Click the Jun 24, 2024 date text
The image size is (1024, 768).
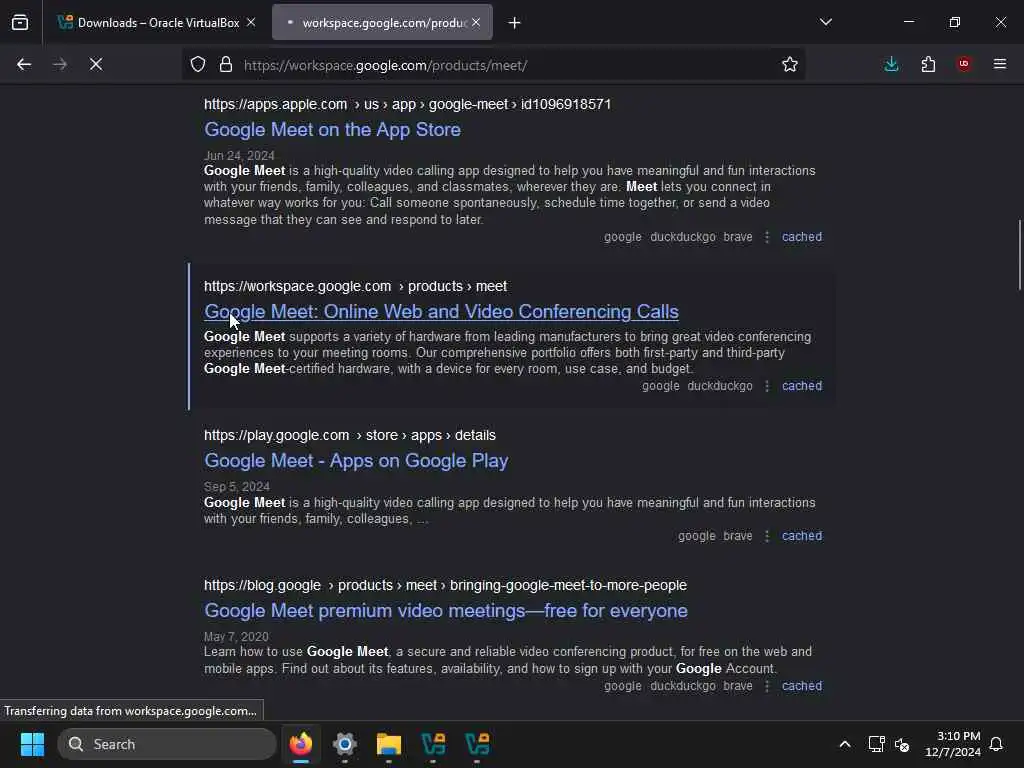239,155
